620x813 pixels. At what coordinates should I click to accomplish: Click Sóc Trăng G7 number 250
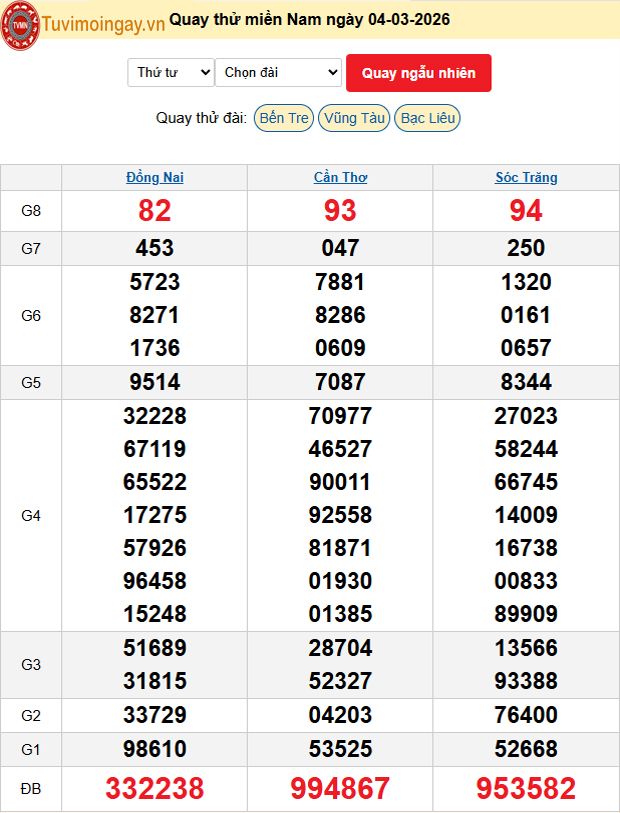coord(526,248)
